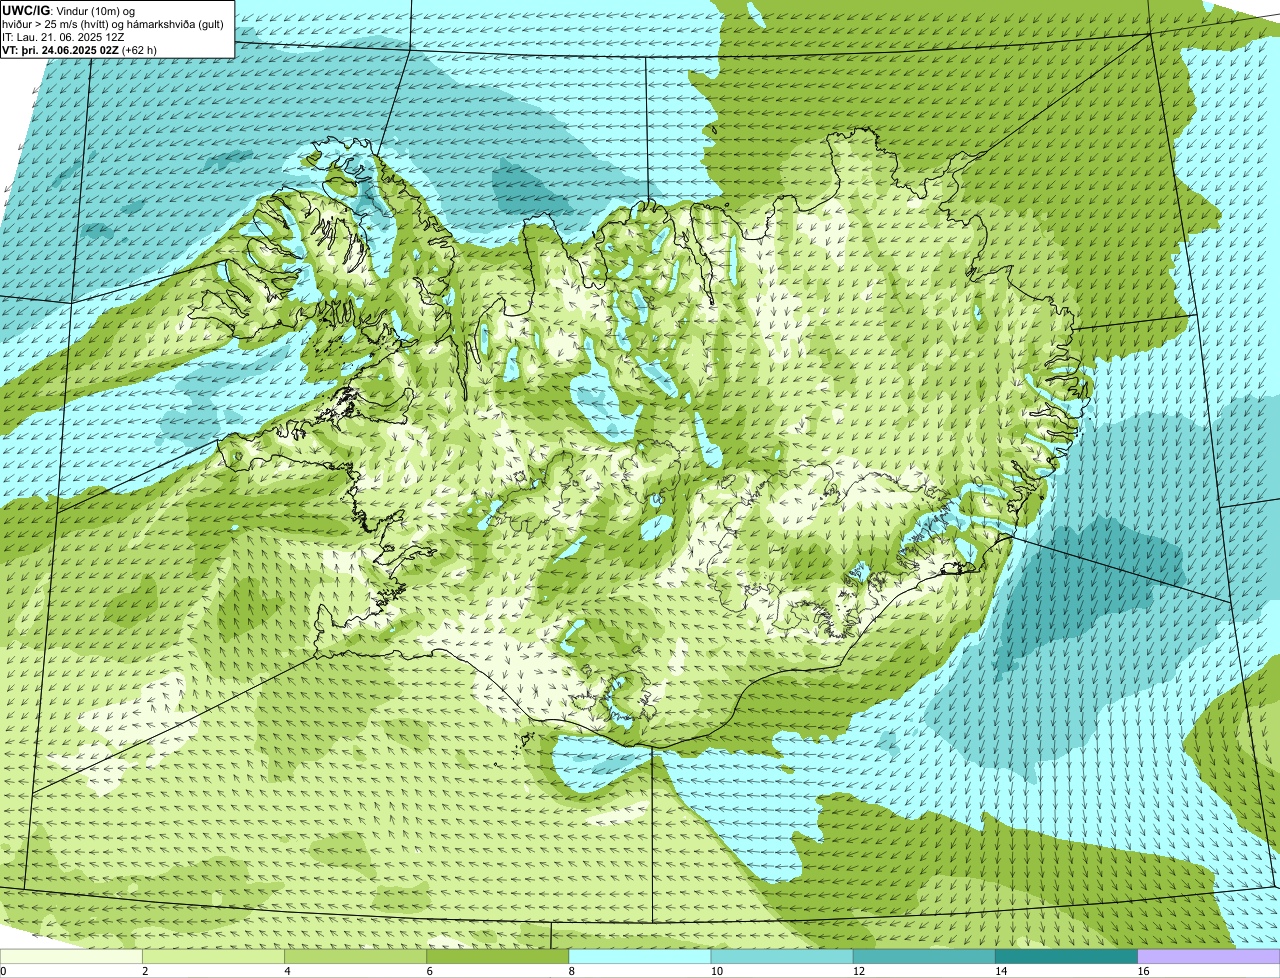Click the legend tick label "8"
This screenshot has height=978, width=1280.
click(571, 971)
